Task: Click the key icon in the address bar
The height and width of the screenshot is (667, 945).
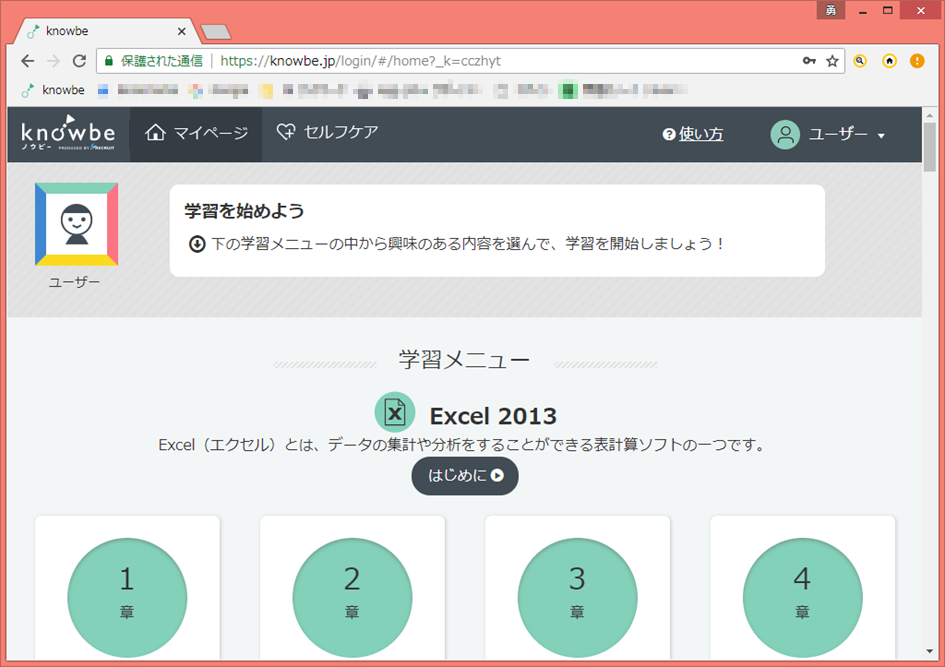Action: 810,61
